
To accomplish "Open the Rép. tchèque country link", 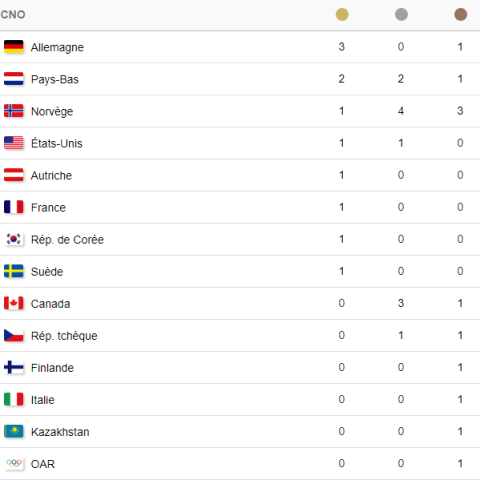I will (x=64, y=336).
